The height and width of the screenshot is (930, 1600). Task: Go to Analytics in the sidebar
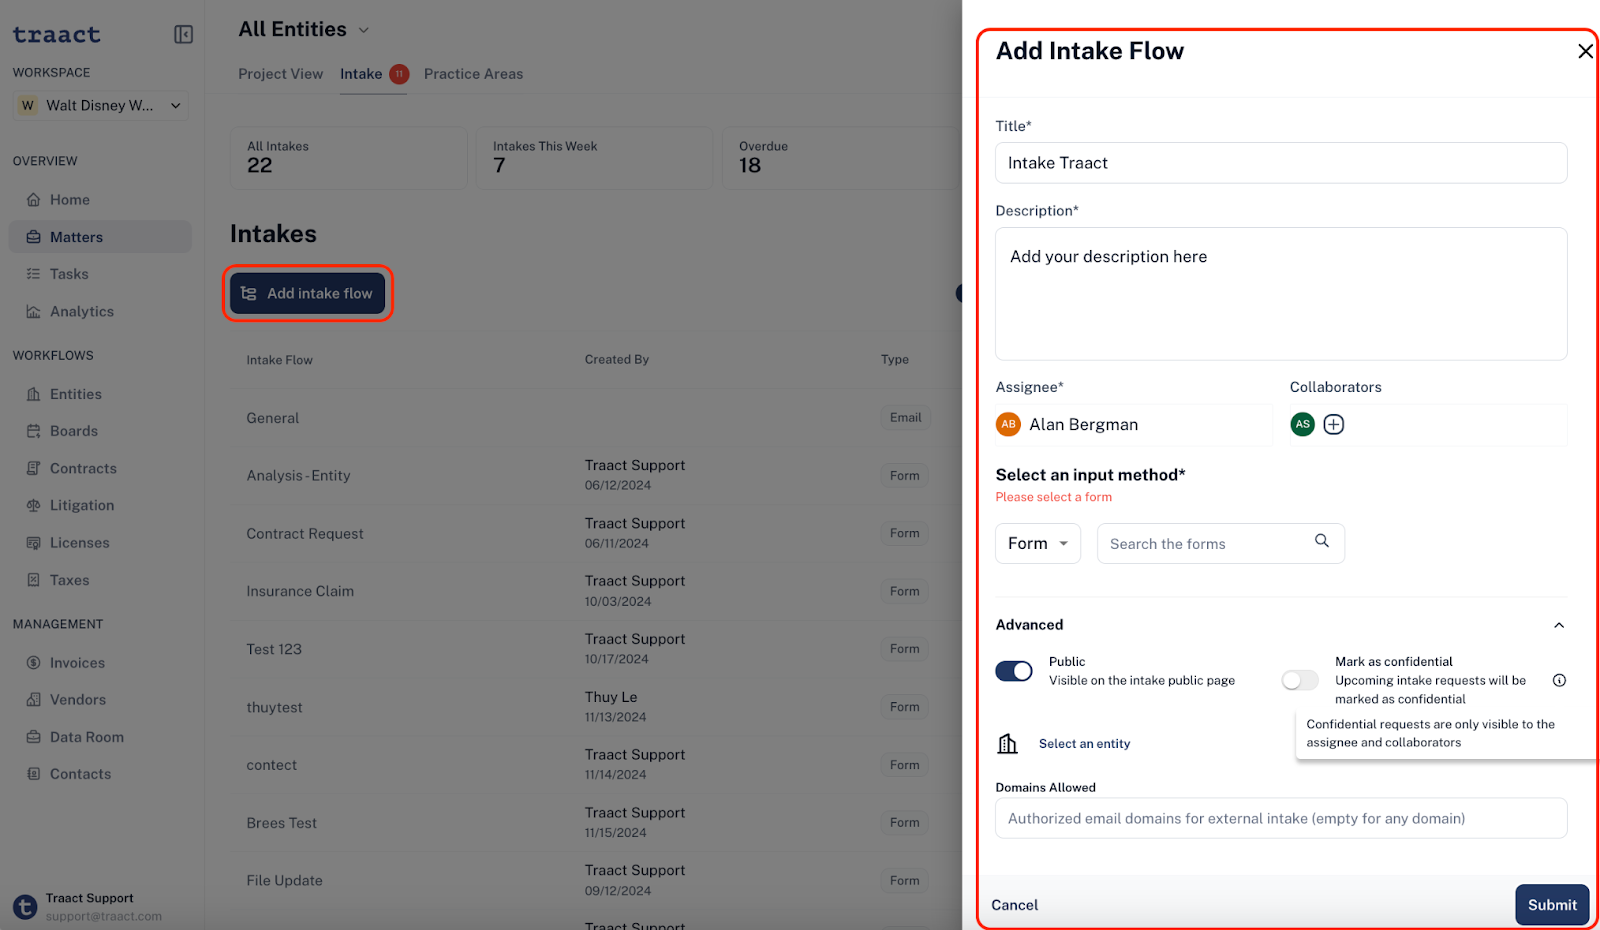pyautogui.click(x=82, y=312)
